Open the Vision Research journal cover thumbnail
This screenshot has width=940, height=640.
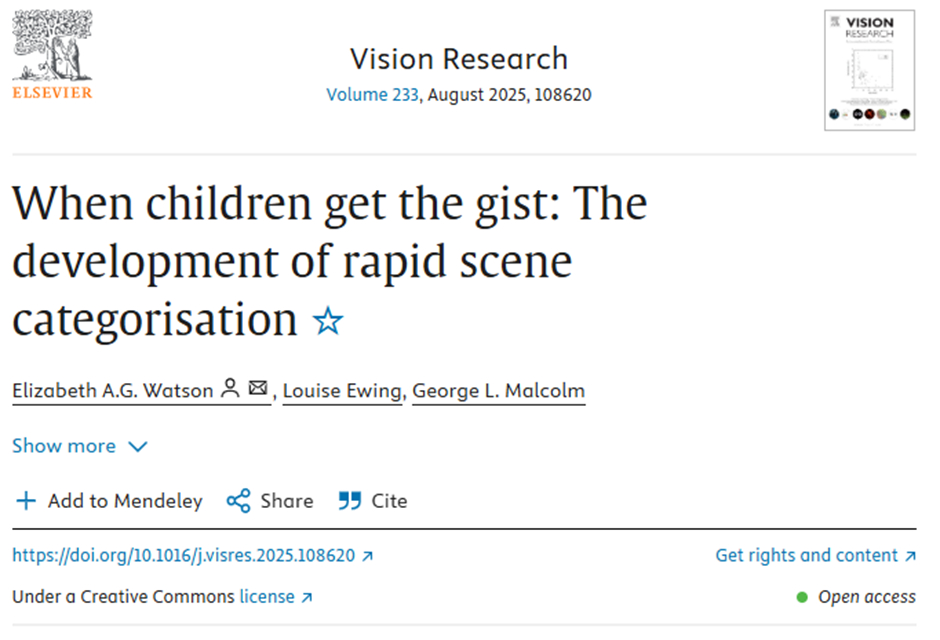(869, 69)
